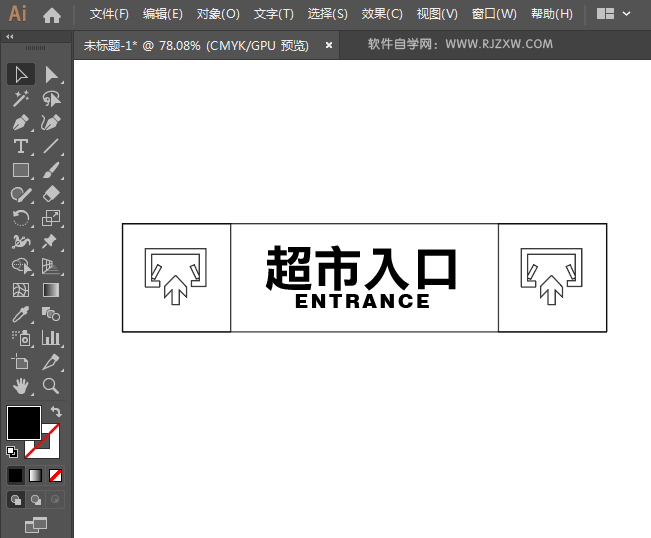The width and height of the screenshot is (651, 538).
Task: Select the Shaper tool
Action: [x=21, y=194]
